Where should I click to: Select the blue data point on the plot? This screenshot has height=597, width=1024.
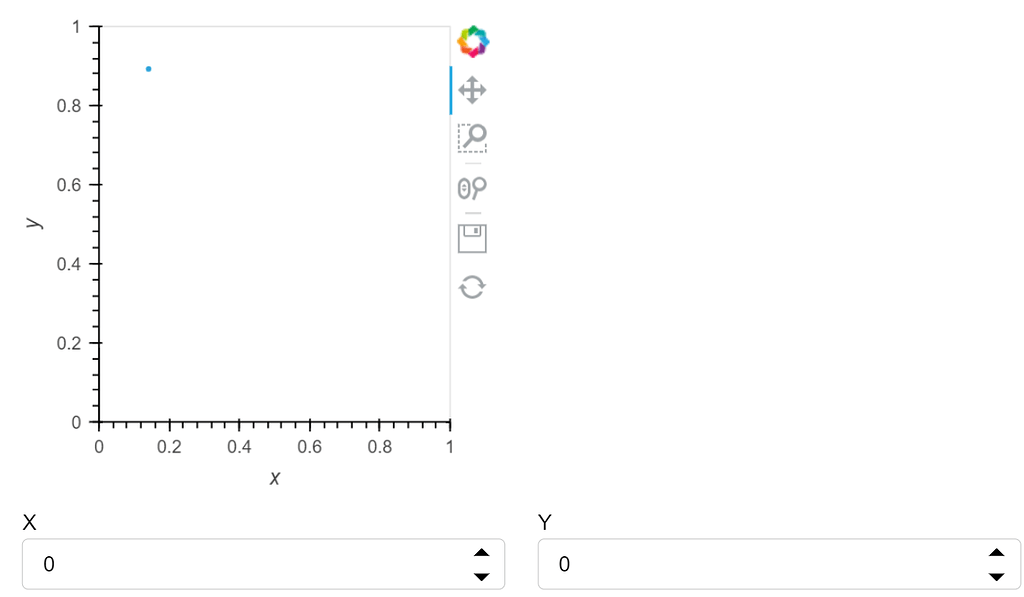pos(148,69)
